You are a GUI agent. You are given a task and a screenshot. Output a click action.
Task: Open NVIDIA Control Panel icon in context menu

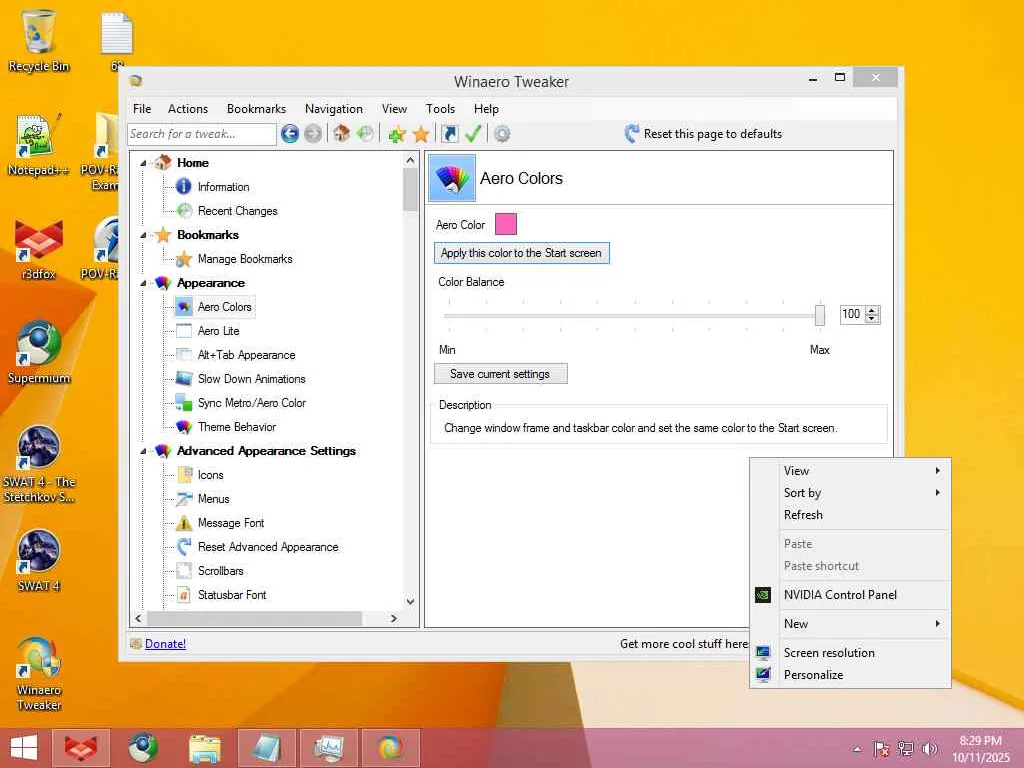pos(763,595)
